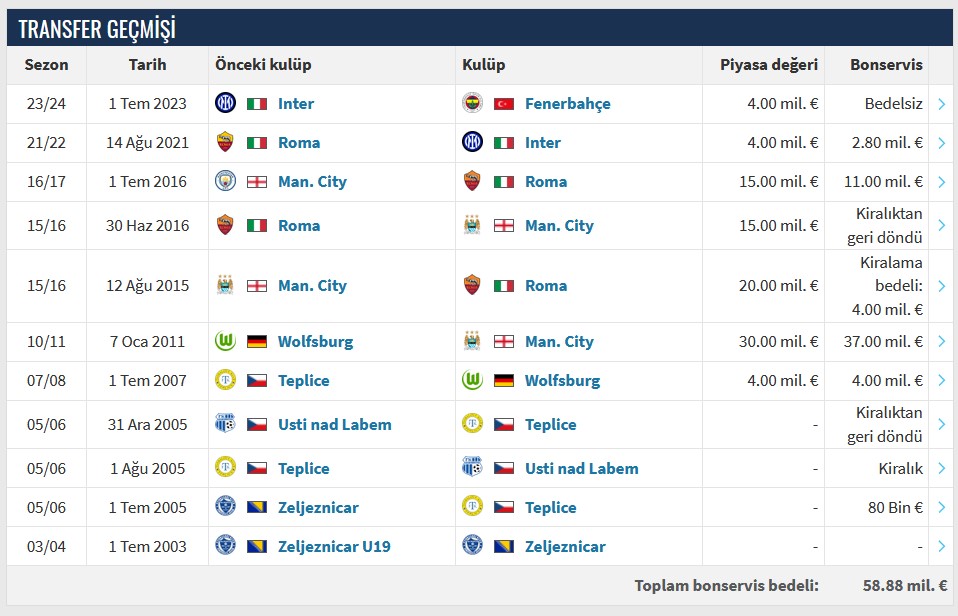Viewport: 958px width, 616px height.
Task: Open details arrow for the 80 Bin € transfer
Action: (x=942, y=507)
